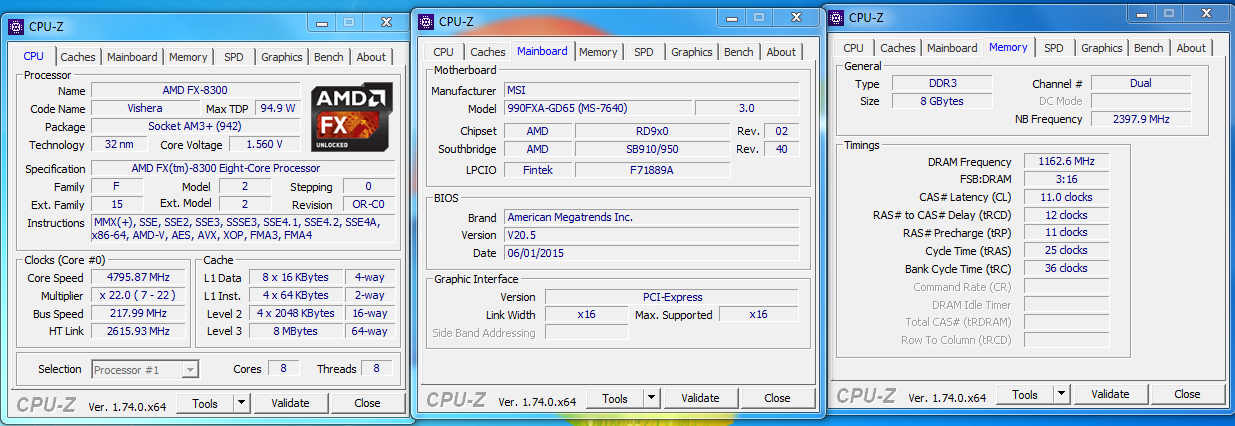This screenshot has width=1235, height=426.
Task: Open the Tools dropdown arrow in the Mainboard window
Action: tap(651, 398)
